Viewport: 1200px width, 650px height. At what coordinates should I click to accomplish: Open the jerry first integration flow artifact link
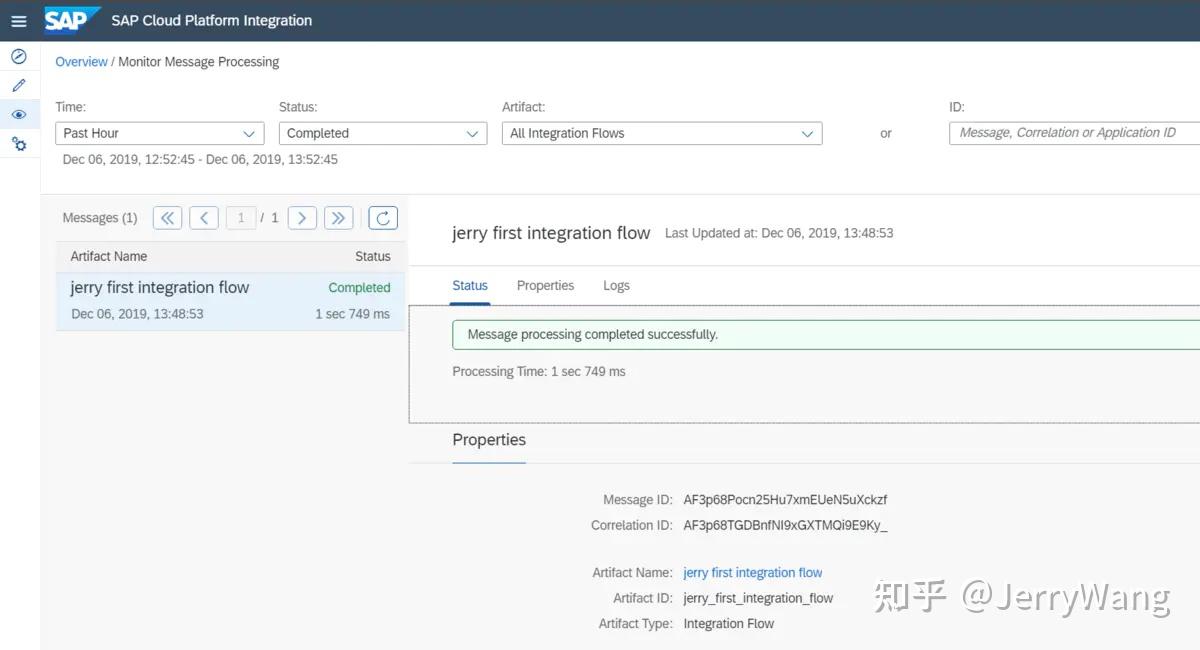[x=752, y=572]
